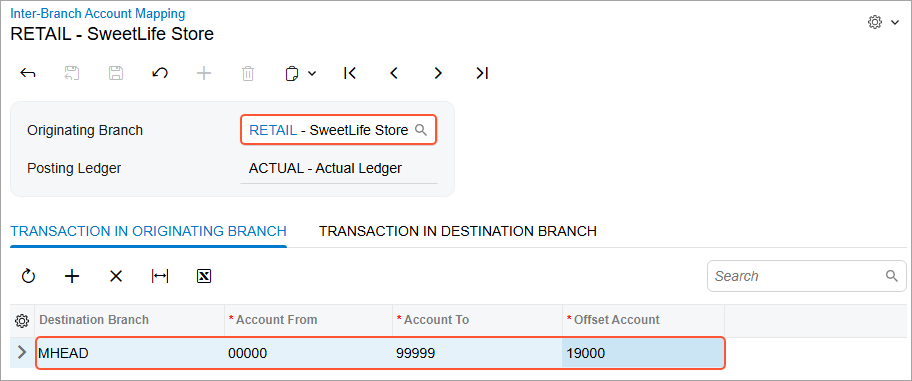Click the back arrow toolbar icon
This screenshot has width=912, height=381.
point(27,73)
